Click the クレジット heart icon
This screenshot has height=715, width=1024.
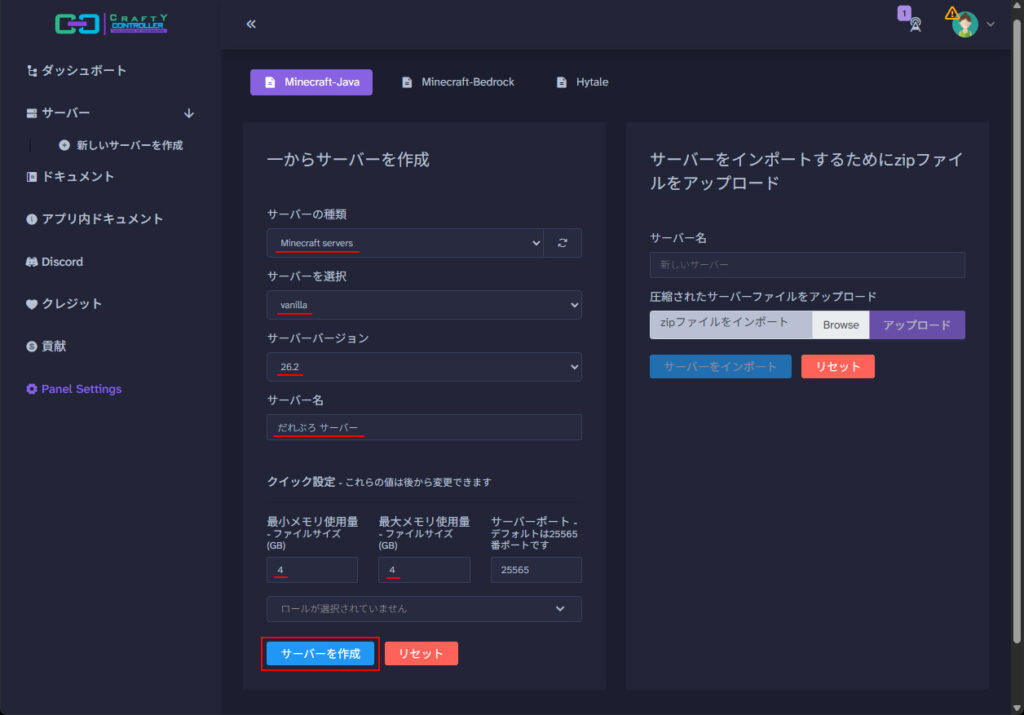coord(31,304)
